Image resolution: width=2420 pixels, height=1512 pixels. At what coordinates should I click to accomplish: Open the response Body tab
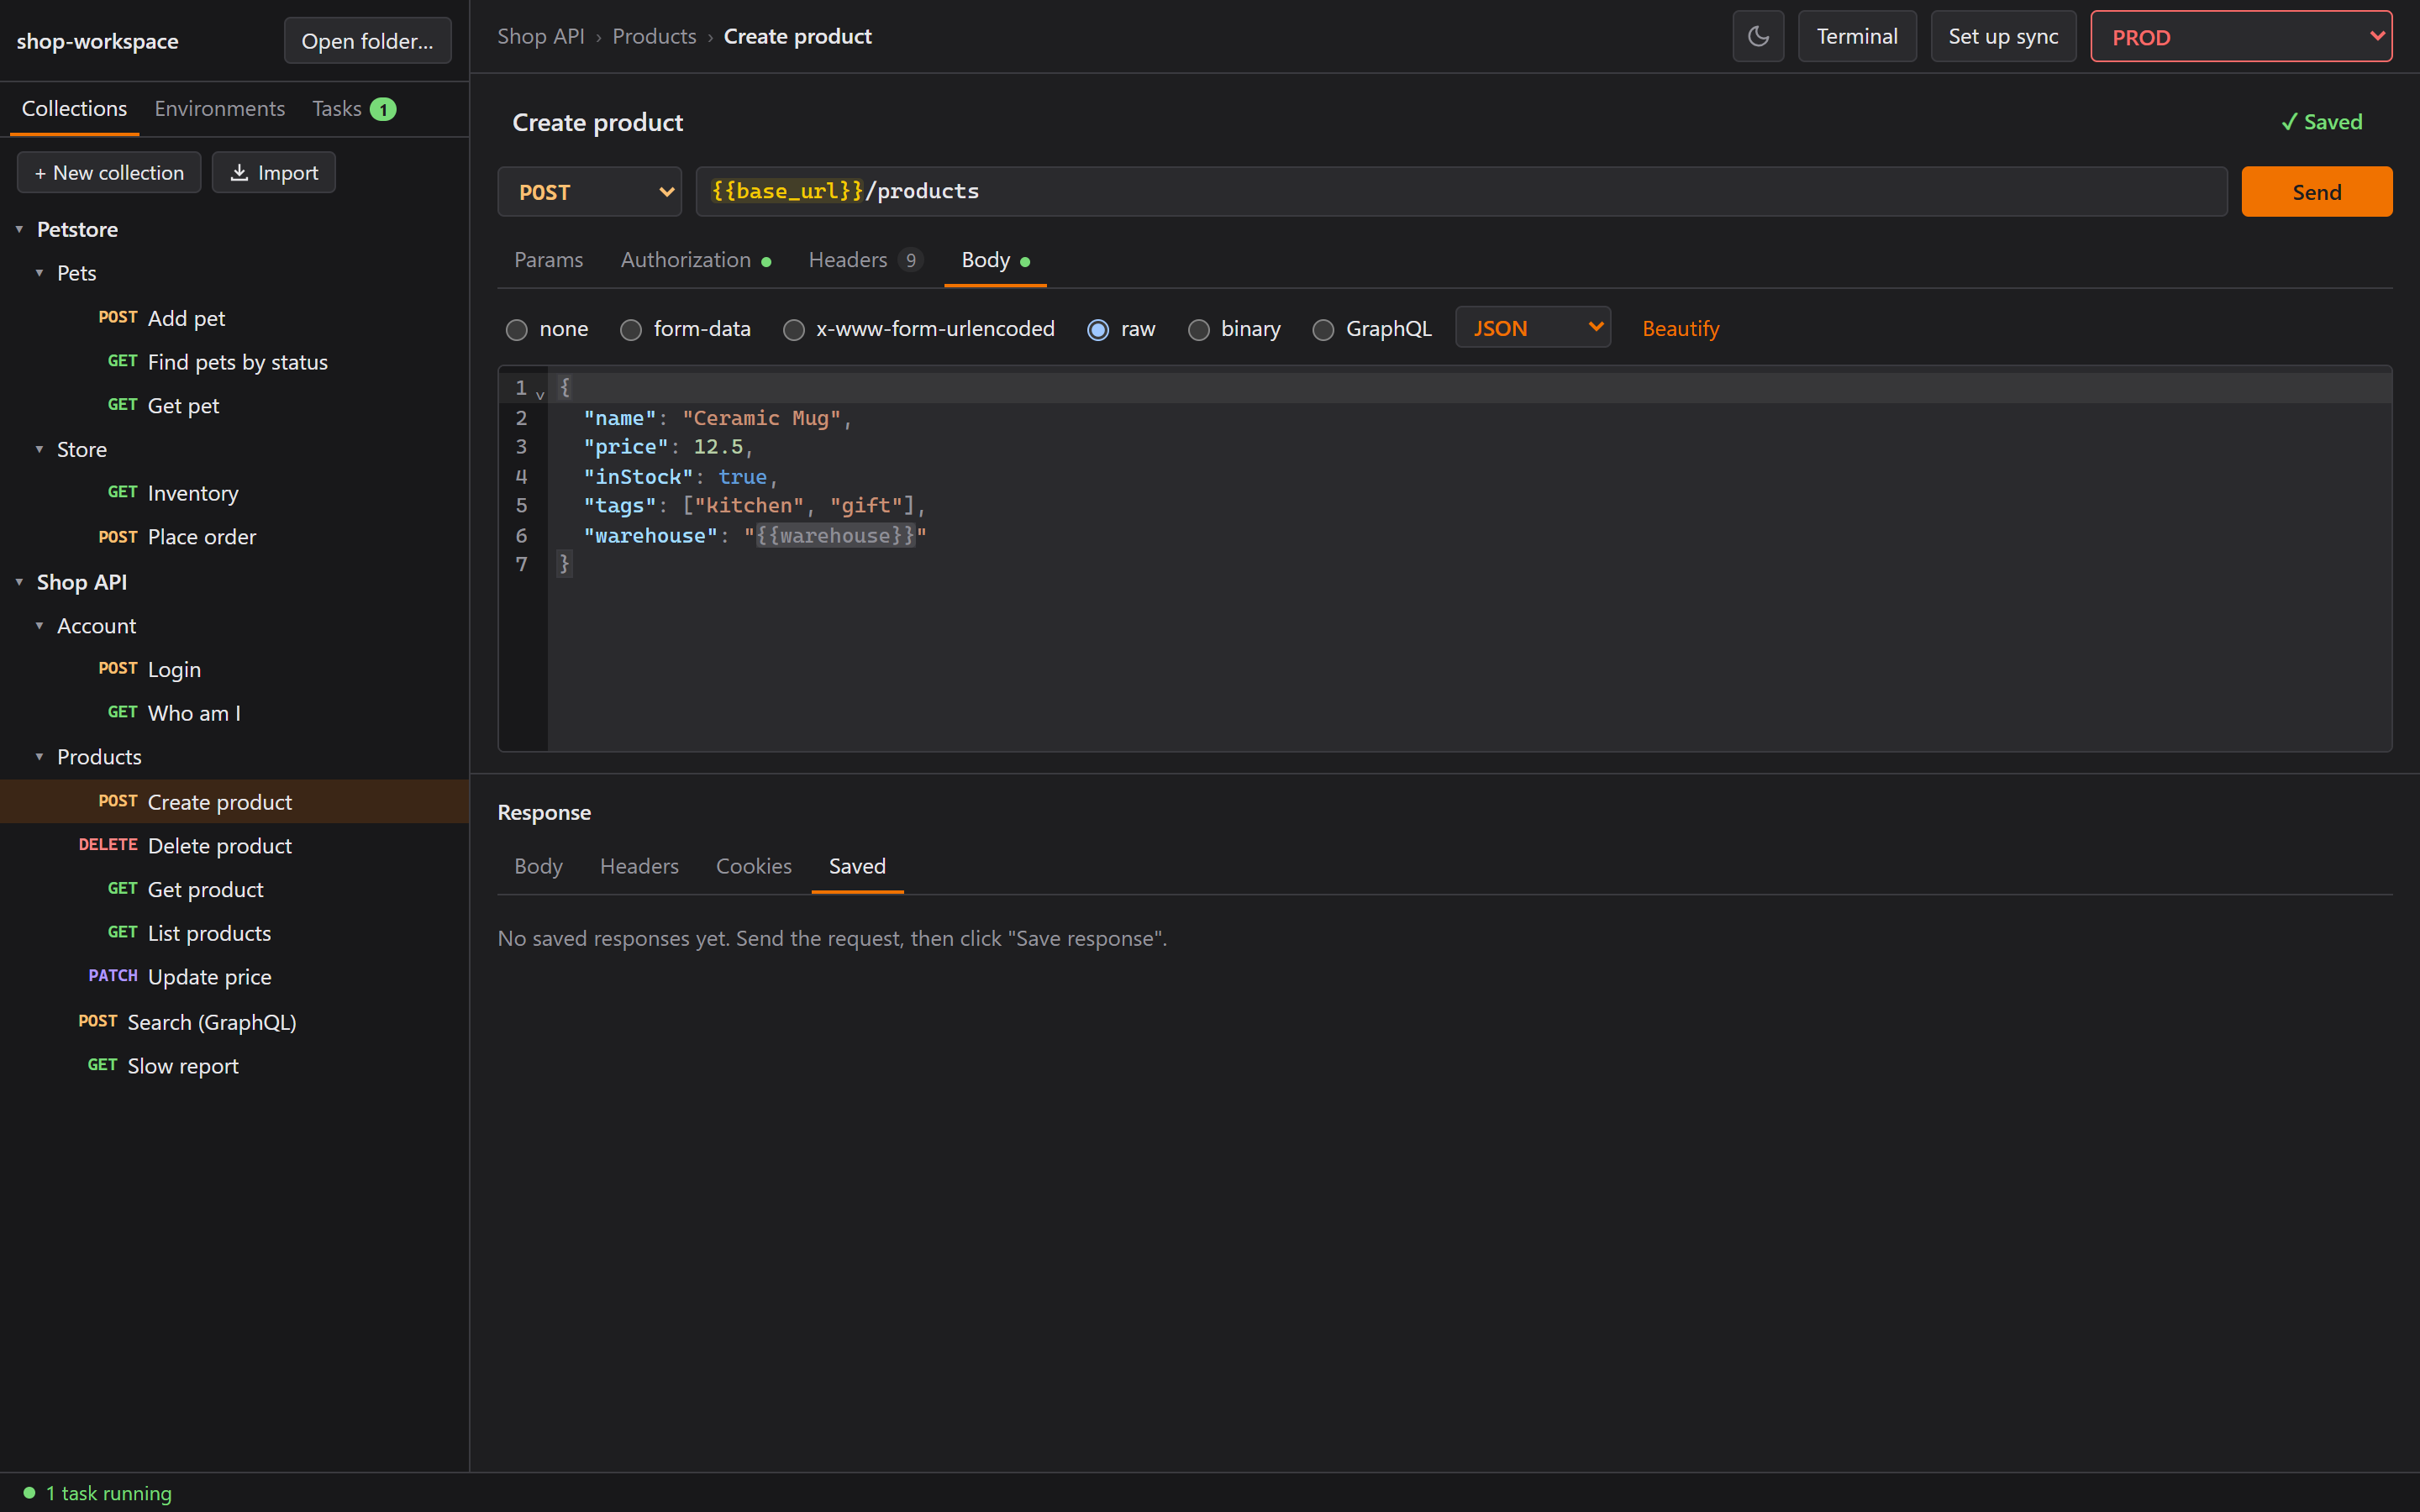click(x=538, y=866)
